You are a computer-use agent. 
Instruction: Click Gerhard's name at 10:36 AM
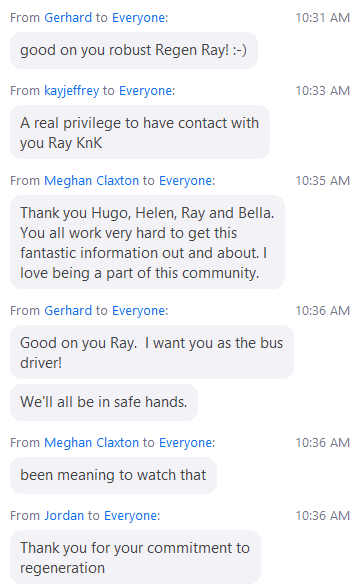(68, 310)
